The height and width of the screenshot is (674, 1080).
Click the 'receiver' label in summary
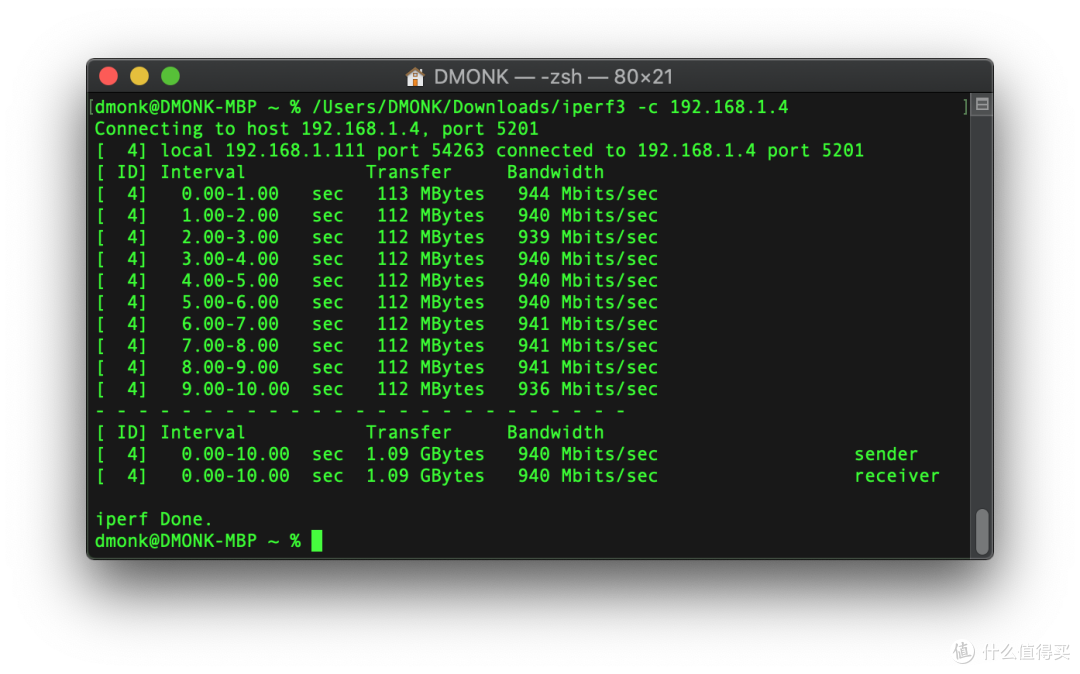pyautogui.click(x=897, y=476)
